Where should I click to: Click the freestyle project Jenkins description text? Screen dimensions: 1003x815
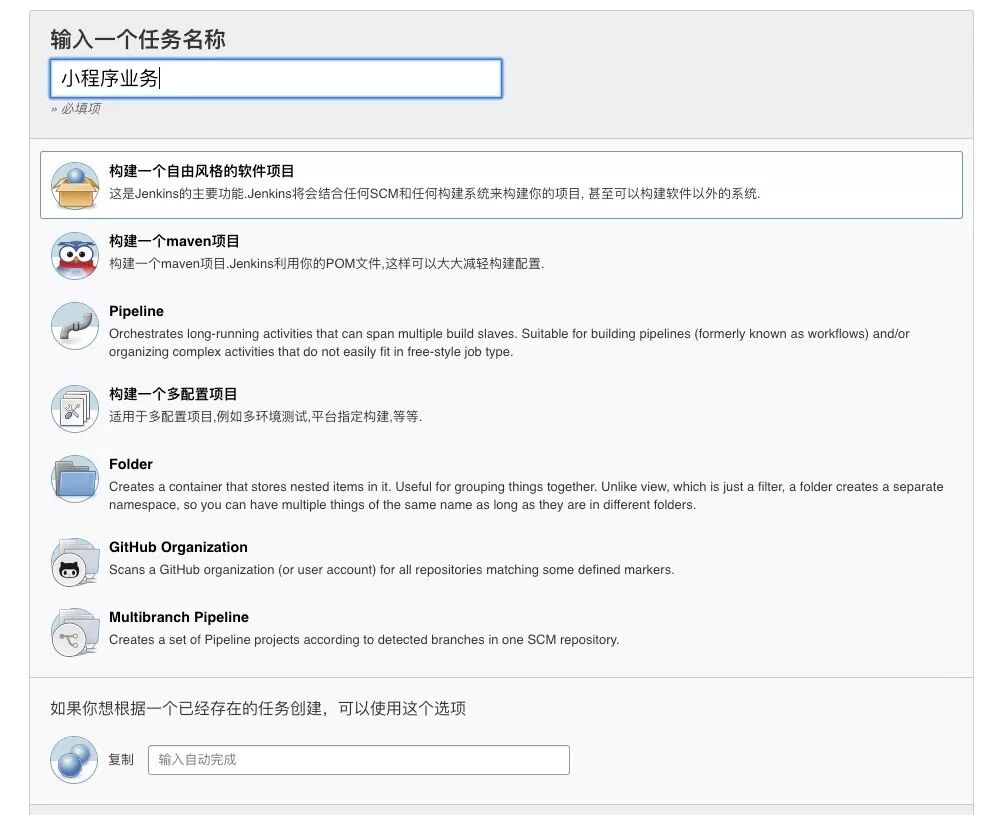point(434,194)
